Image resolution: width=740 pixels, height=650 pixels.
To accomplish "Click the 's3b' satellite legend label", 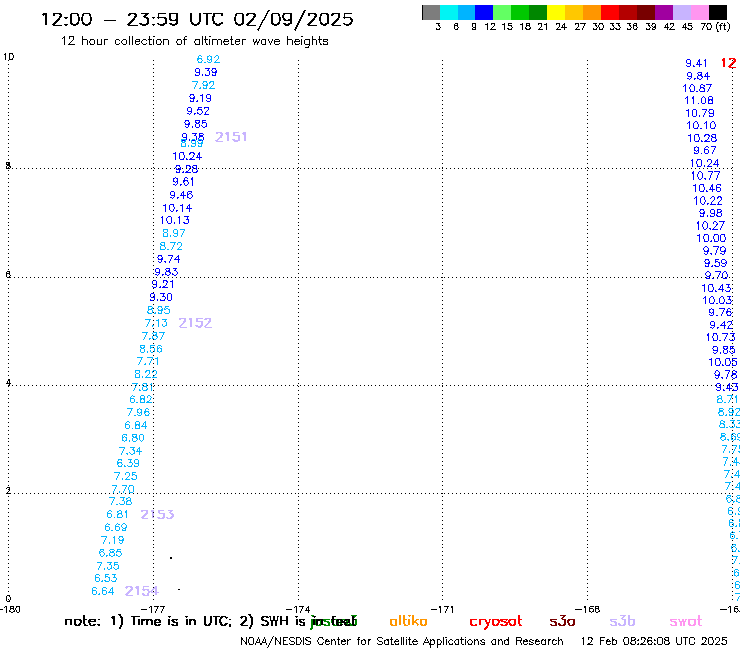I will pyautogui.click(x=622, y=621).
